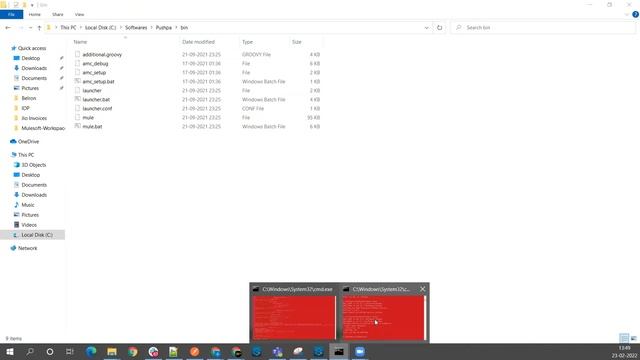640x360 pixels.
Task: Open taskbar clock and date
Action: click(624, 351)
